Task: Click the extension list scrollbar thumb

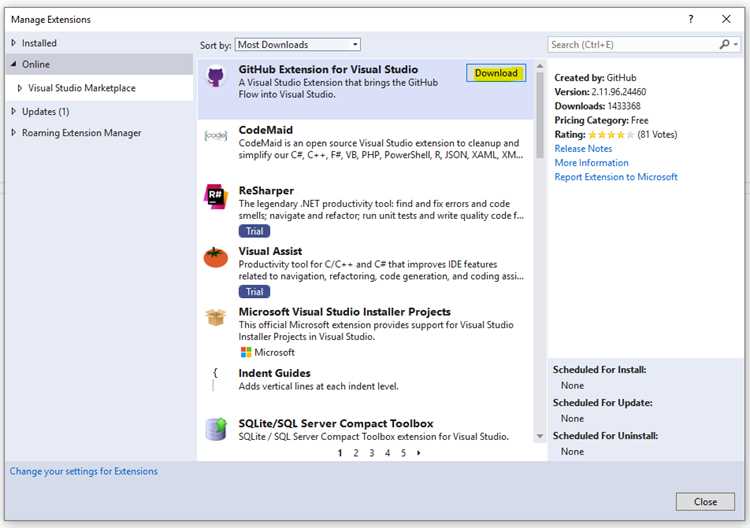Action: point(540,115)
